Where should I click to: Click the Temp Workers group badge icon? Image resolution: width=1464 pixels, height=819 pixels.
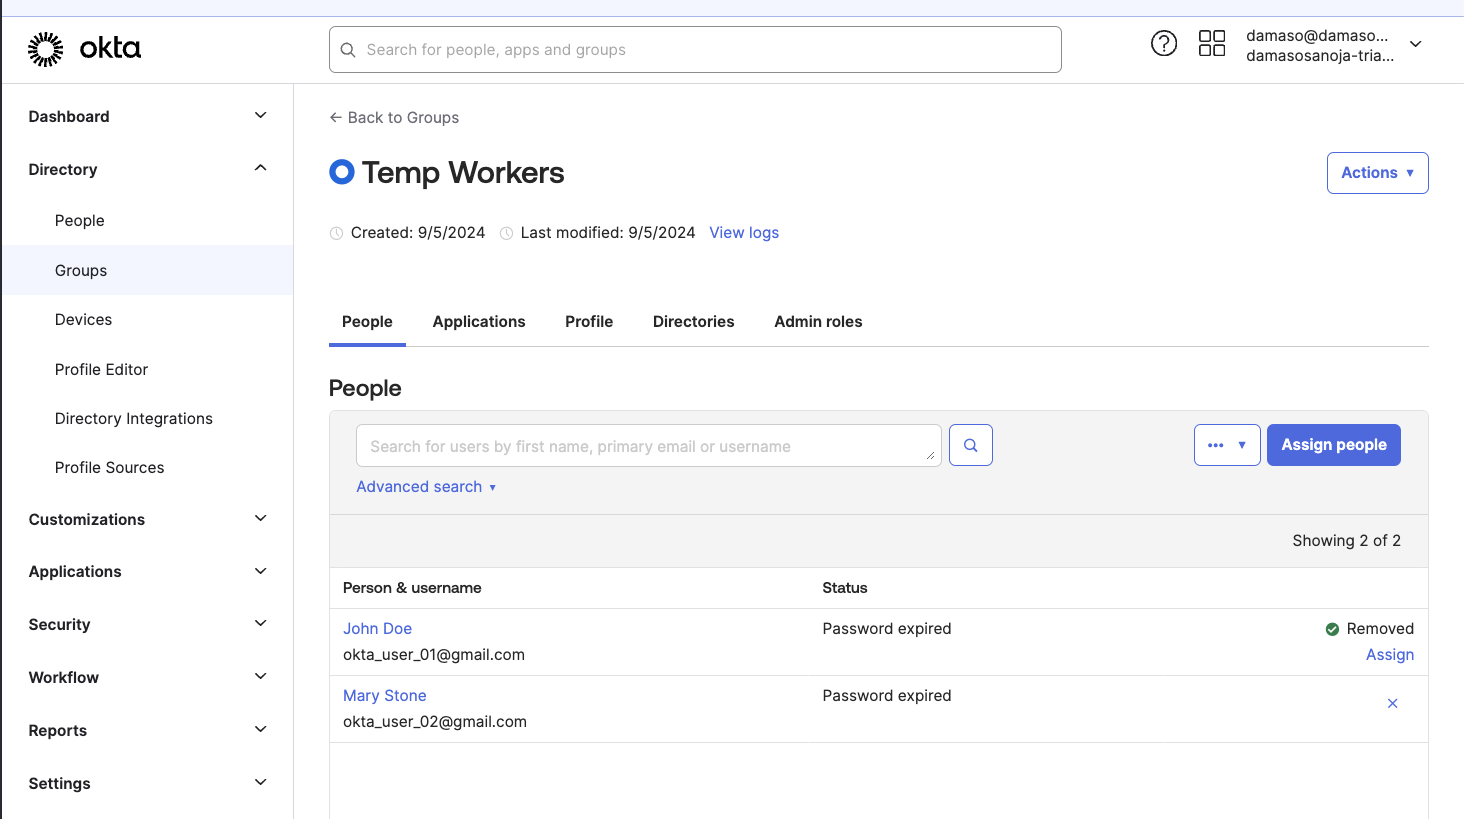341,171
